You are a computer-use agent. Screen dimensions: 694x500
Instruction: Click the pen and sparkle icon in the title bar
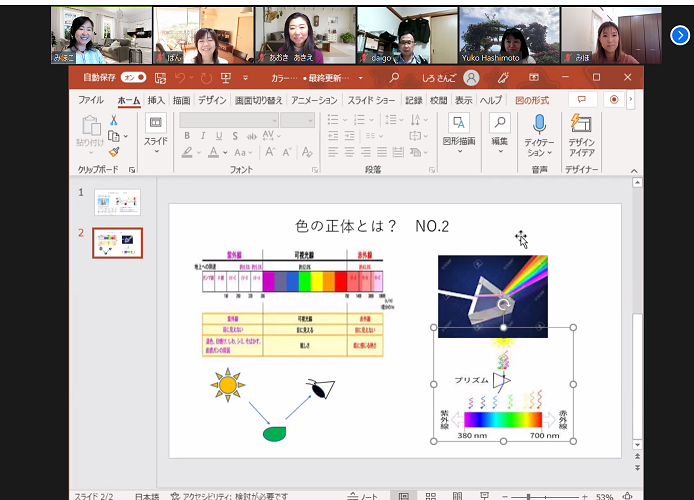coord(503,78)
